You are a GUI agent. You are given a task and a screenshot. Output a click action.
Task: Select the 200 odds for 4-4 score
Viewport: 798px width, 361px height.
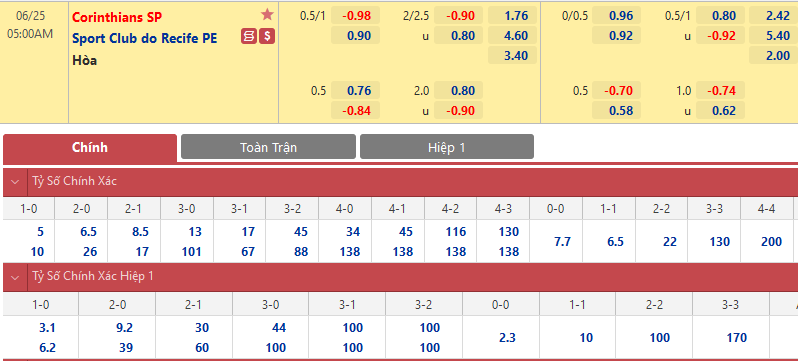(x=772, y=242)
